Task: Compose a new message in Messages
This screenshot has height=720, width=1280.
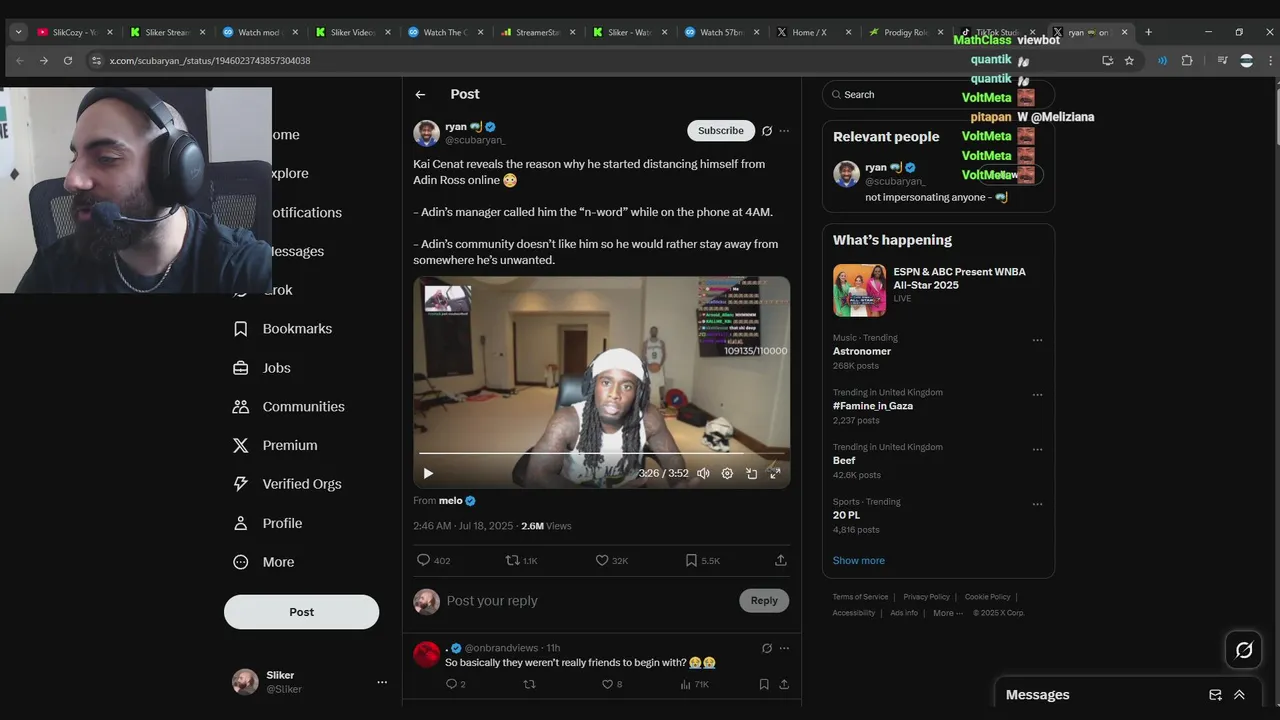Action: click(x=1215, y=695)
